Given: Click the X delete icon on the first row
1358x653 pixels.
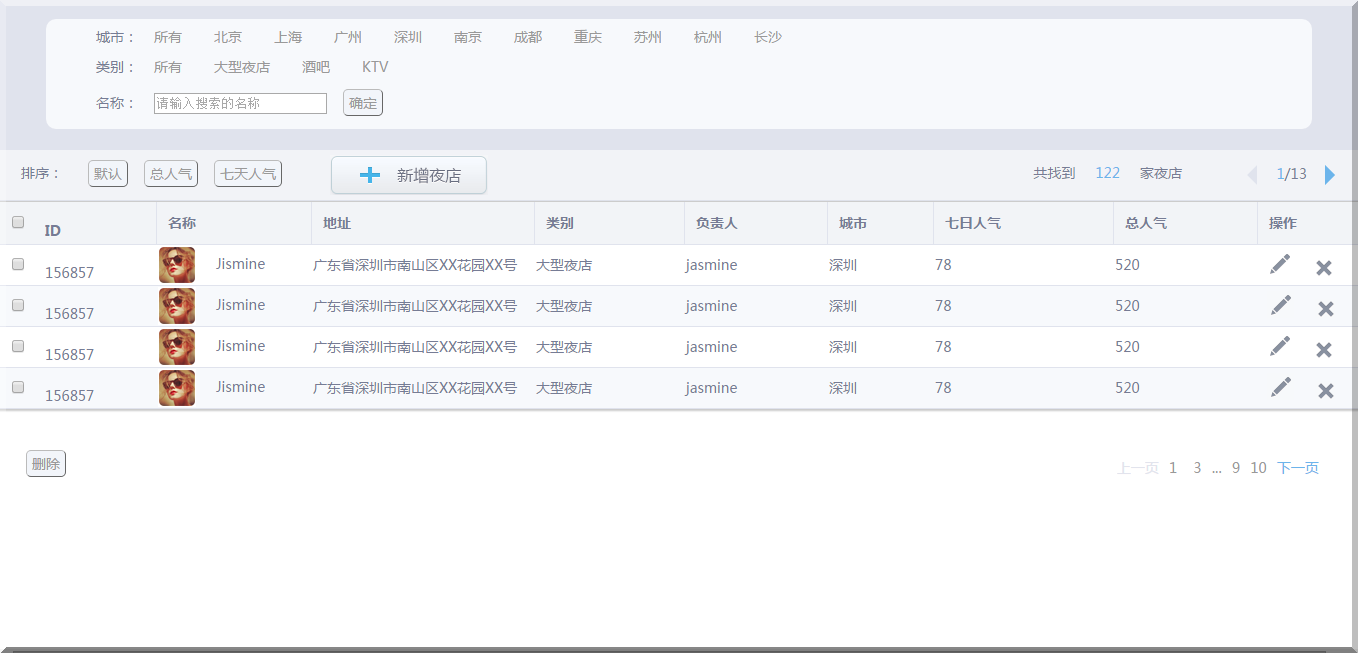Looking at the screenshot, I should pos(1323,266).
